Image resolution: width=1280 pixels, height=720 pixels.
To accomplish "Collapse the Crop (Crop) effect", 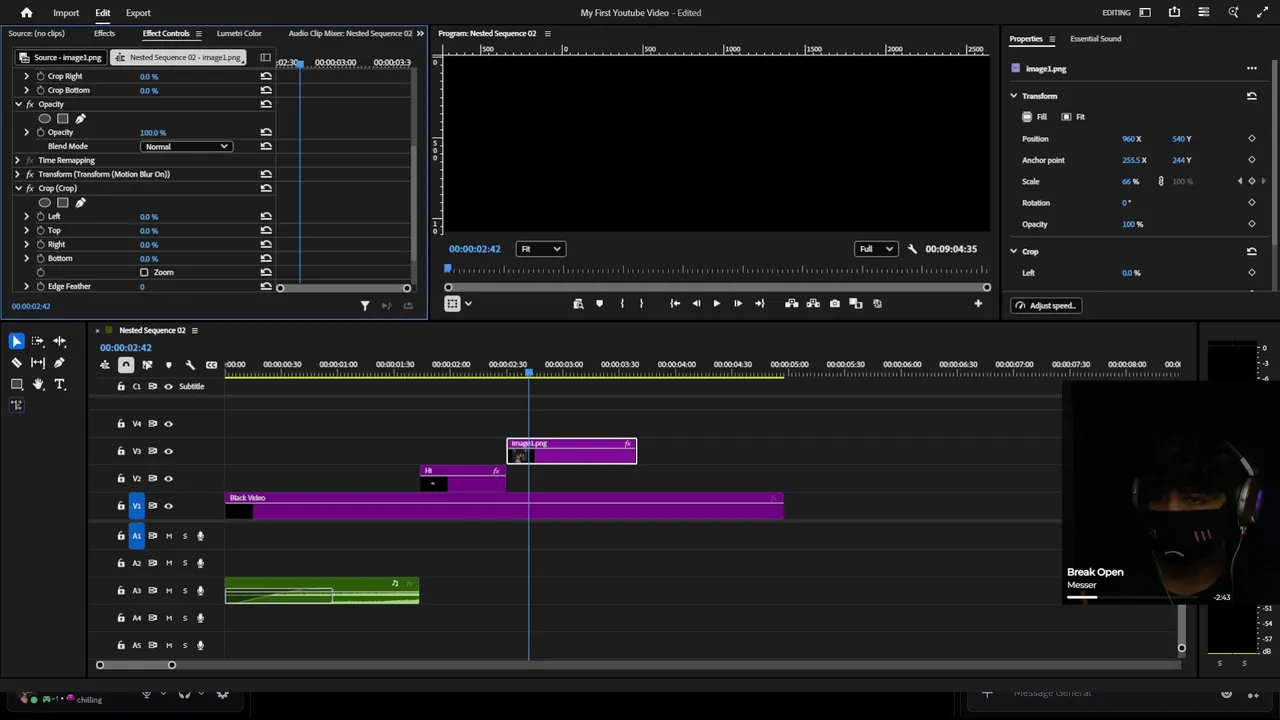I will tap(17, 188).
